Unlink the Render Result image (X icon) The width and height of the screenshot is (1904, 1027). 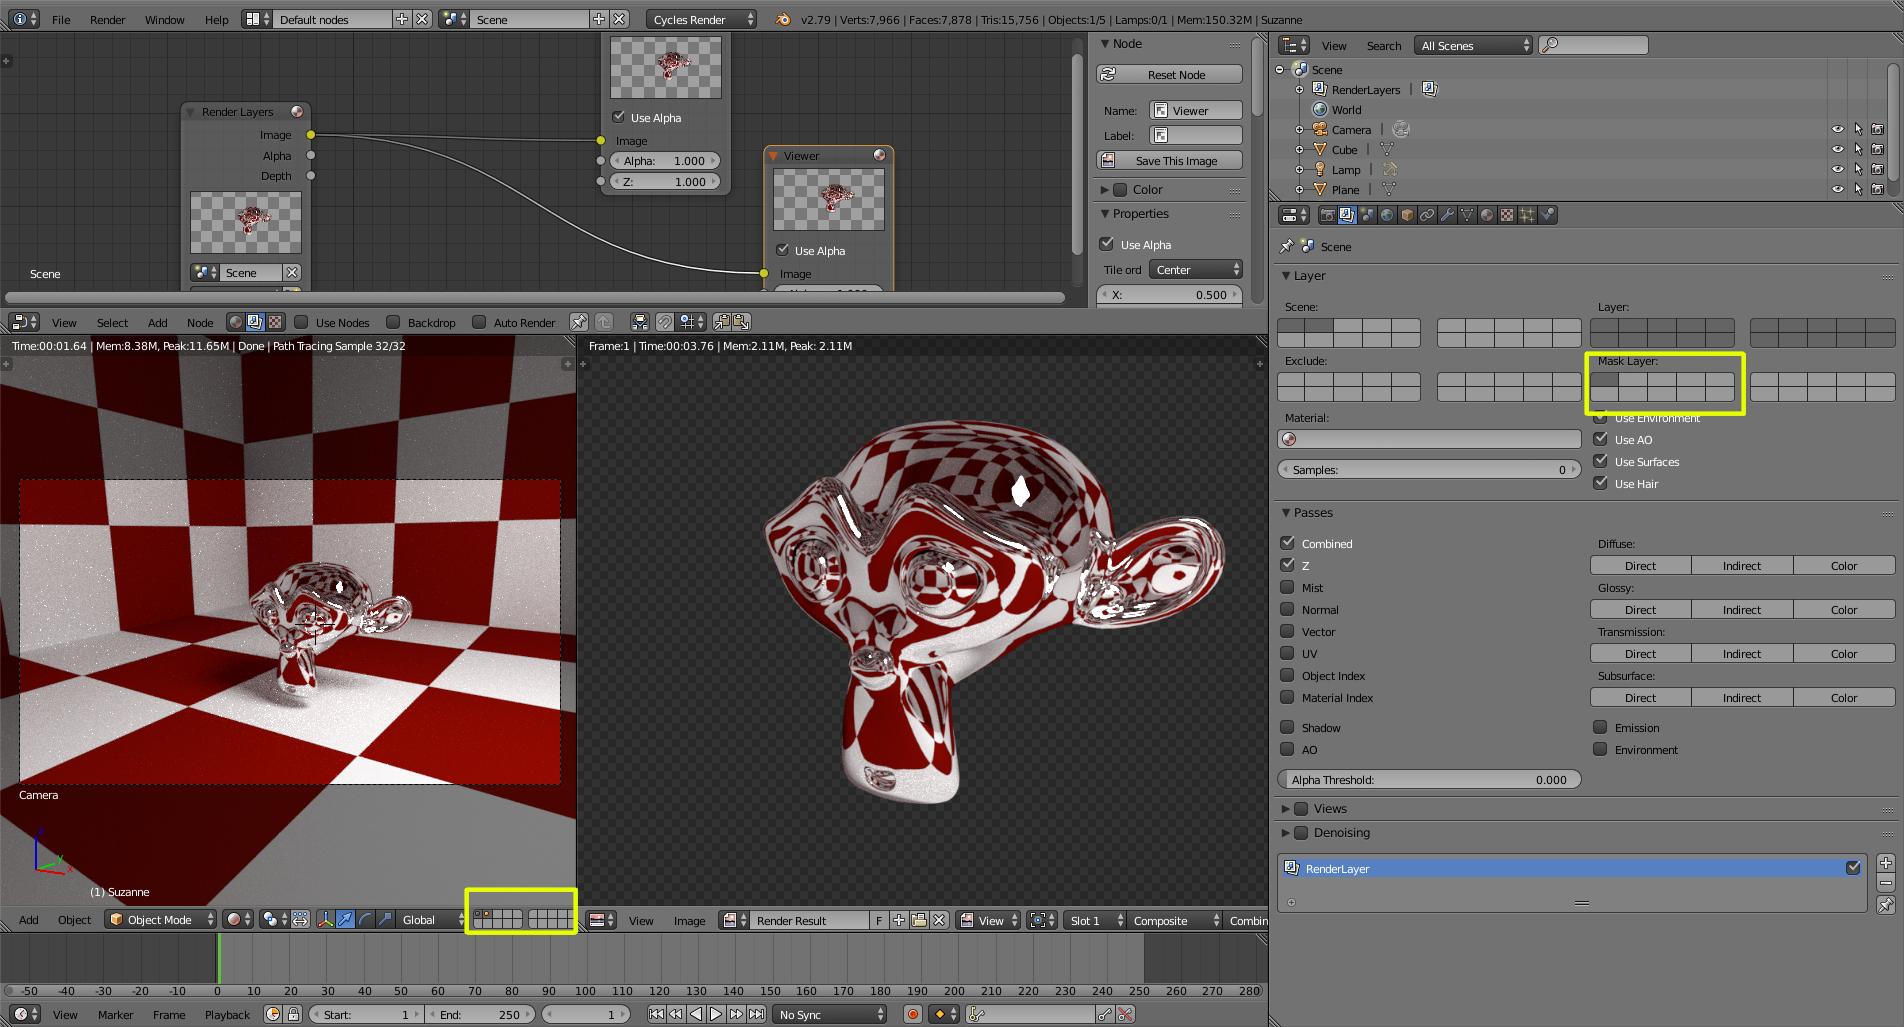pyautogui.click(x=939, y=920)
